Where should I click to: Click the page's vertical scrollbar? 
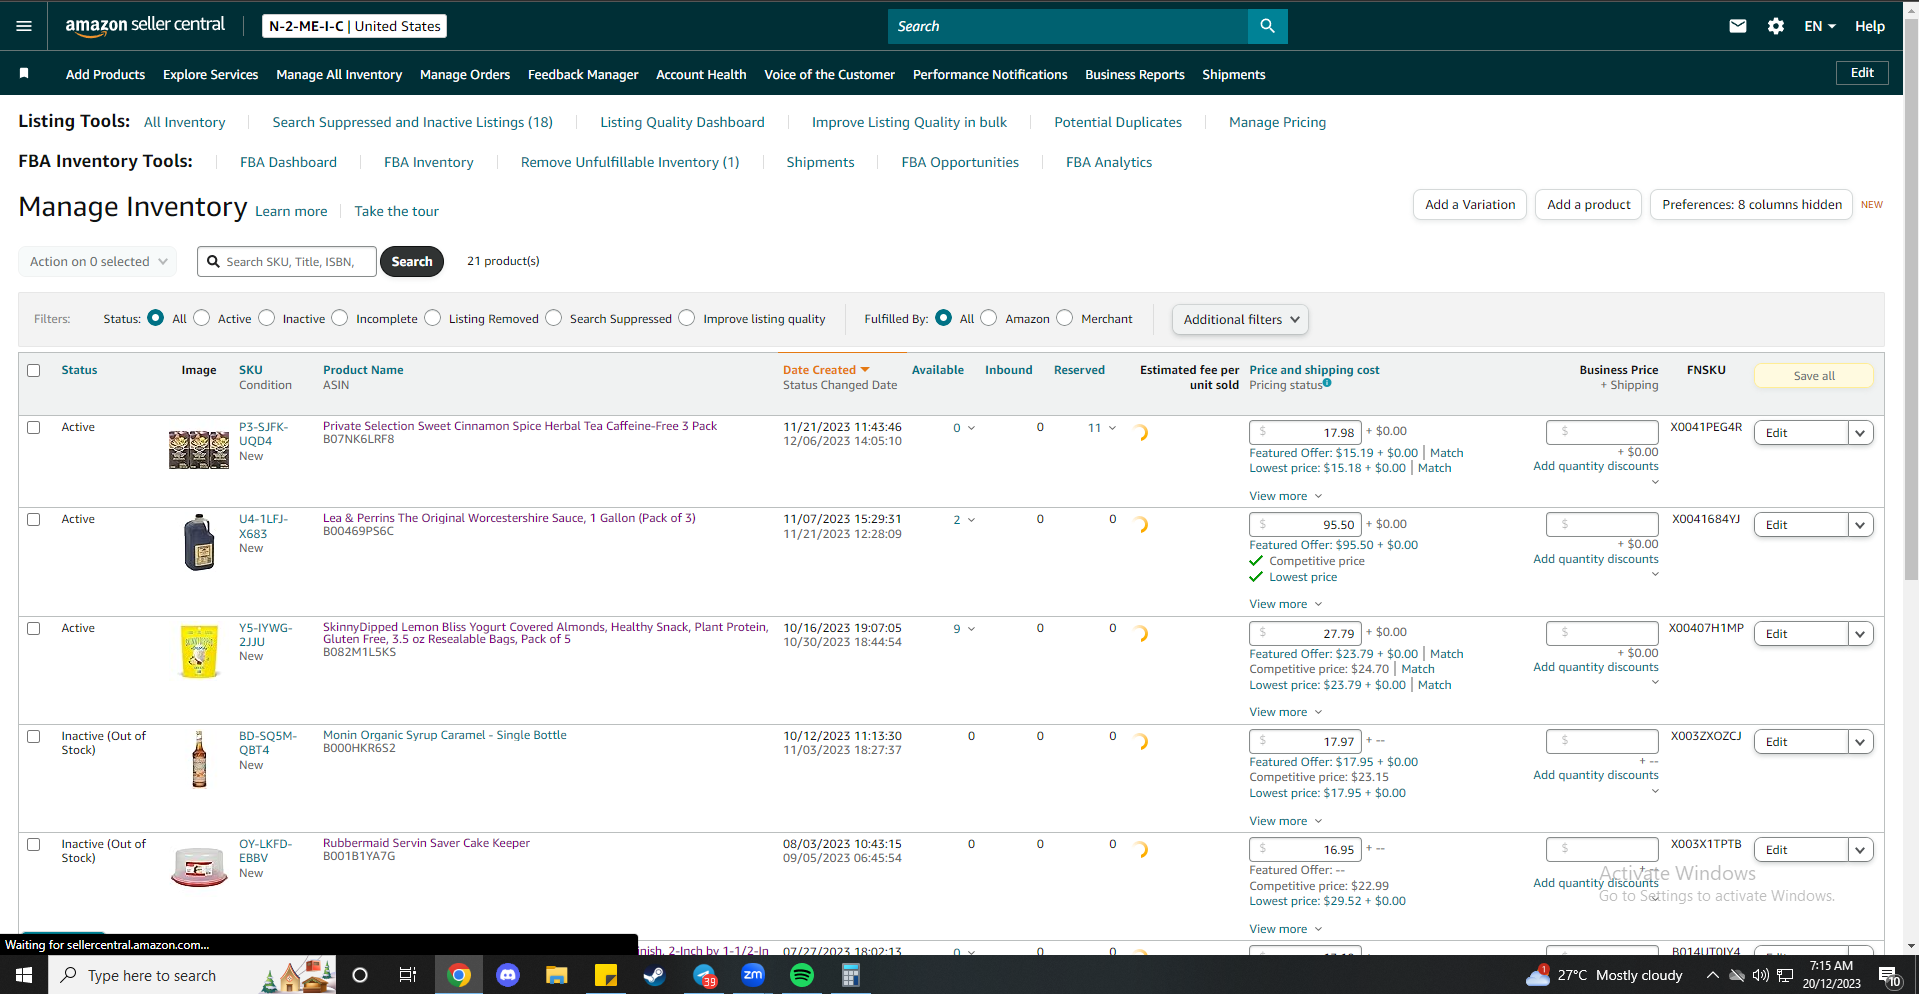(1911, 300)
